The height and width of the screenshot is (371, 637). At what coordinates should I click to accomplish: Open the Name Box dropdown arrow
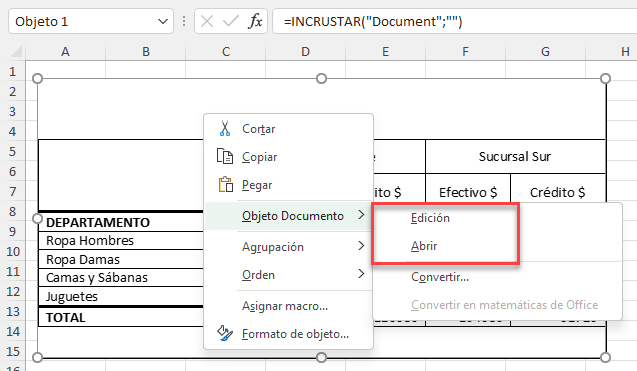click(x=162, y=21)
